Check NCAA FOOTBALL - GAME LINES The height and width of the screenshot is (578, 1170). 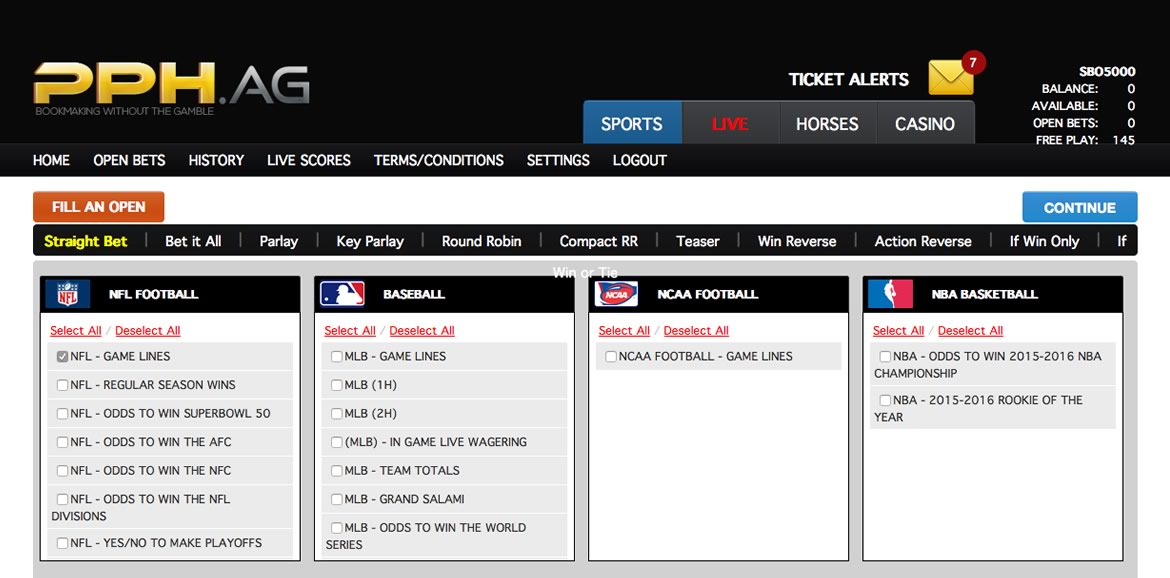click(x=611, y=356)
